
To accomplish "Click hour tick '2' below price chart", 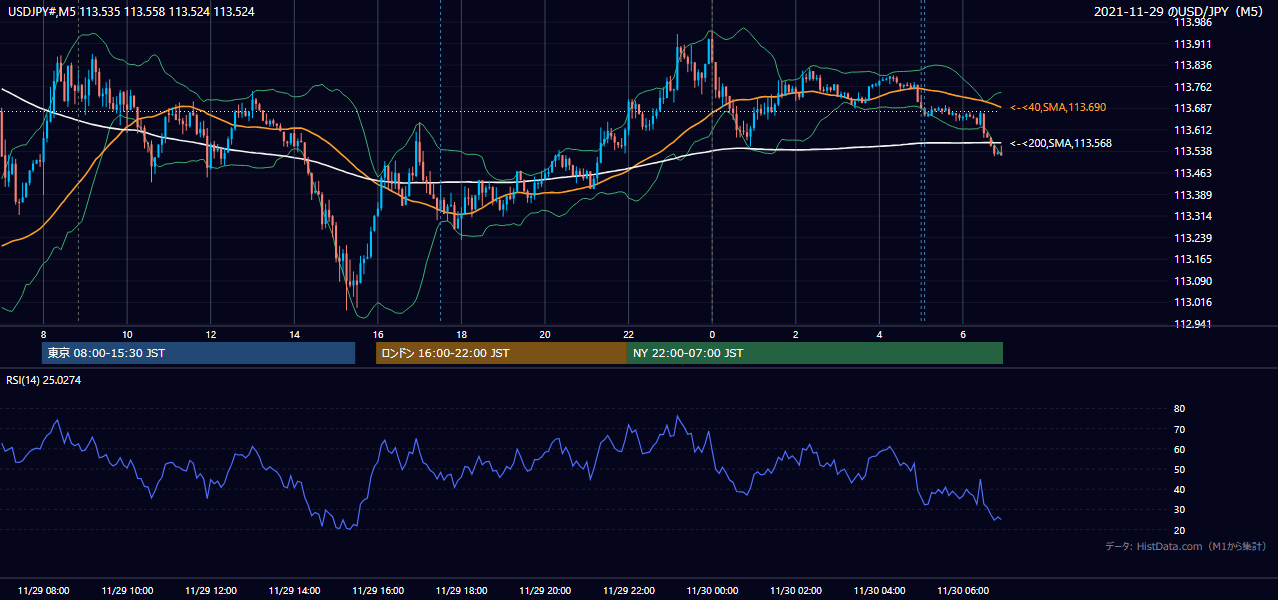I will pos(796,334).
